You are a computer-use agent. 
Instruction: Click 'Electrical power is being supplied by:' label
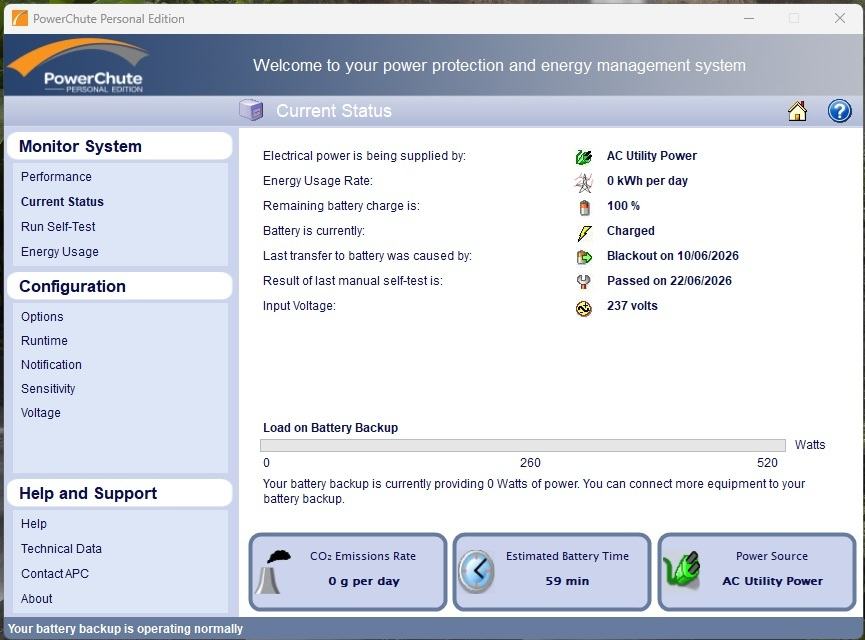pyautogui.click(x=364, y=156)
